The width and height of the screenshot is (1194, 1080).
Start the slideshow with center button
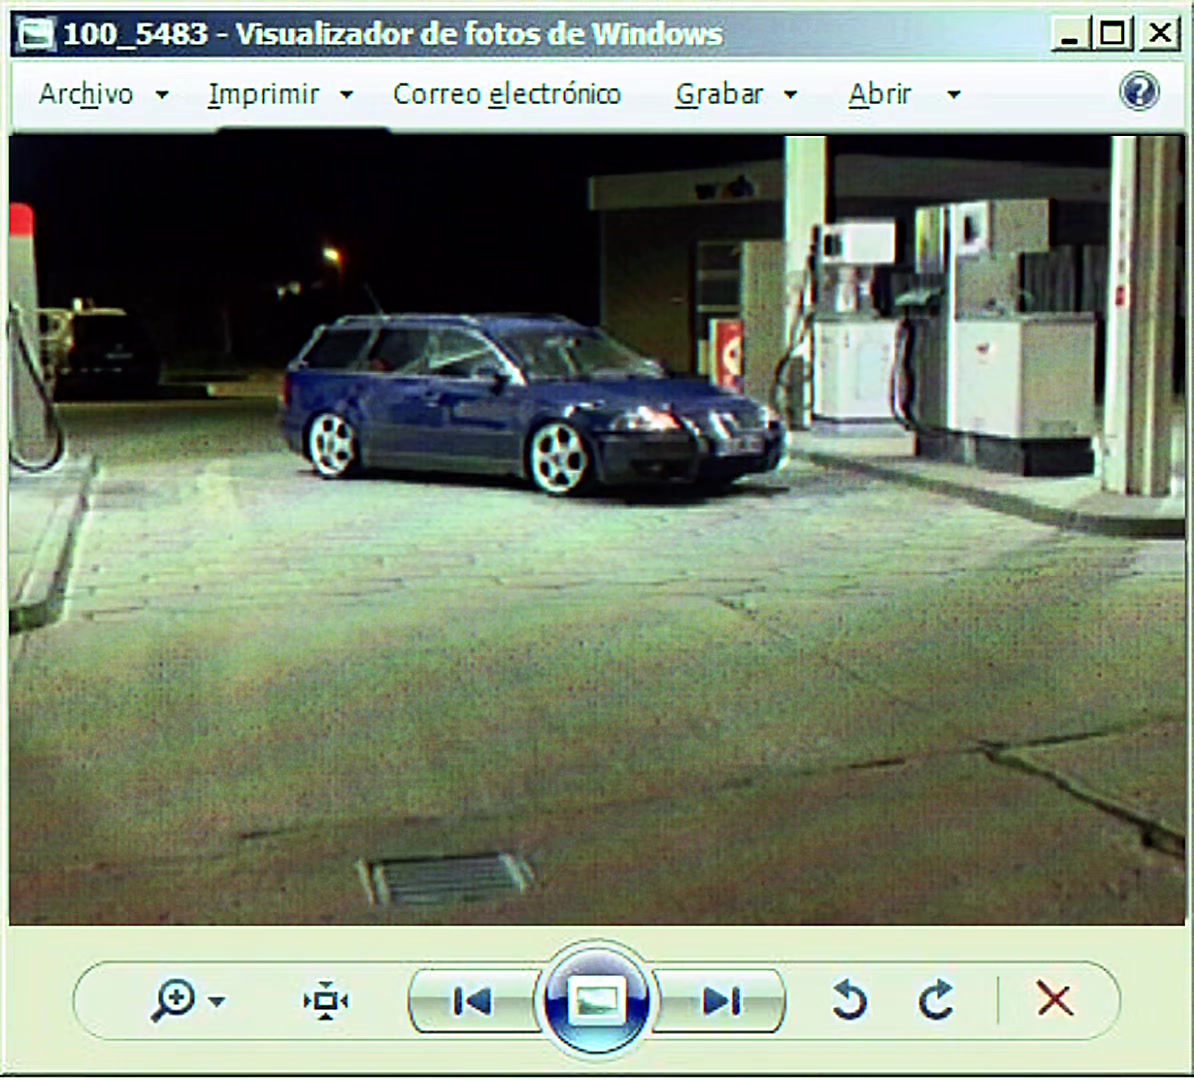[x=596, y=1000]
